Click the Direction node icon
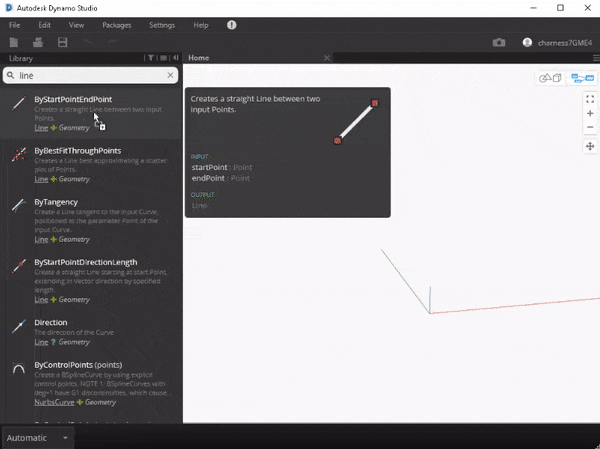Image resolution: width=600 pixels, height=449 pixels. (x=19, y=326)
